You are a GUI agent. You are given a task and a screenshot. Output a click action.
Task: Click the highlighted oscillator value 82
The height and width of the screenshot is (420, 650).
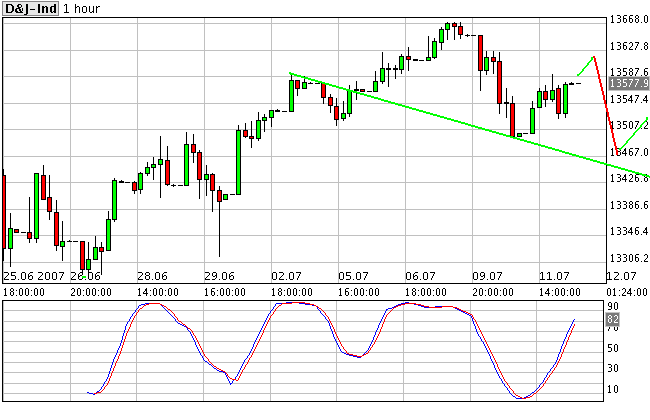pos(613,319)
